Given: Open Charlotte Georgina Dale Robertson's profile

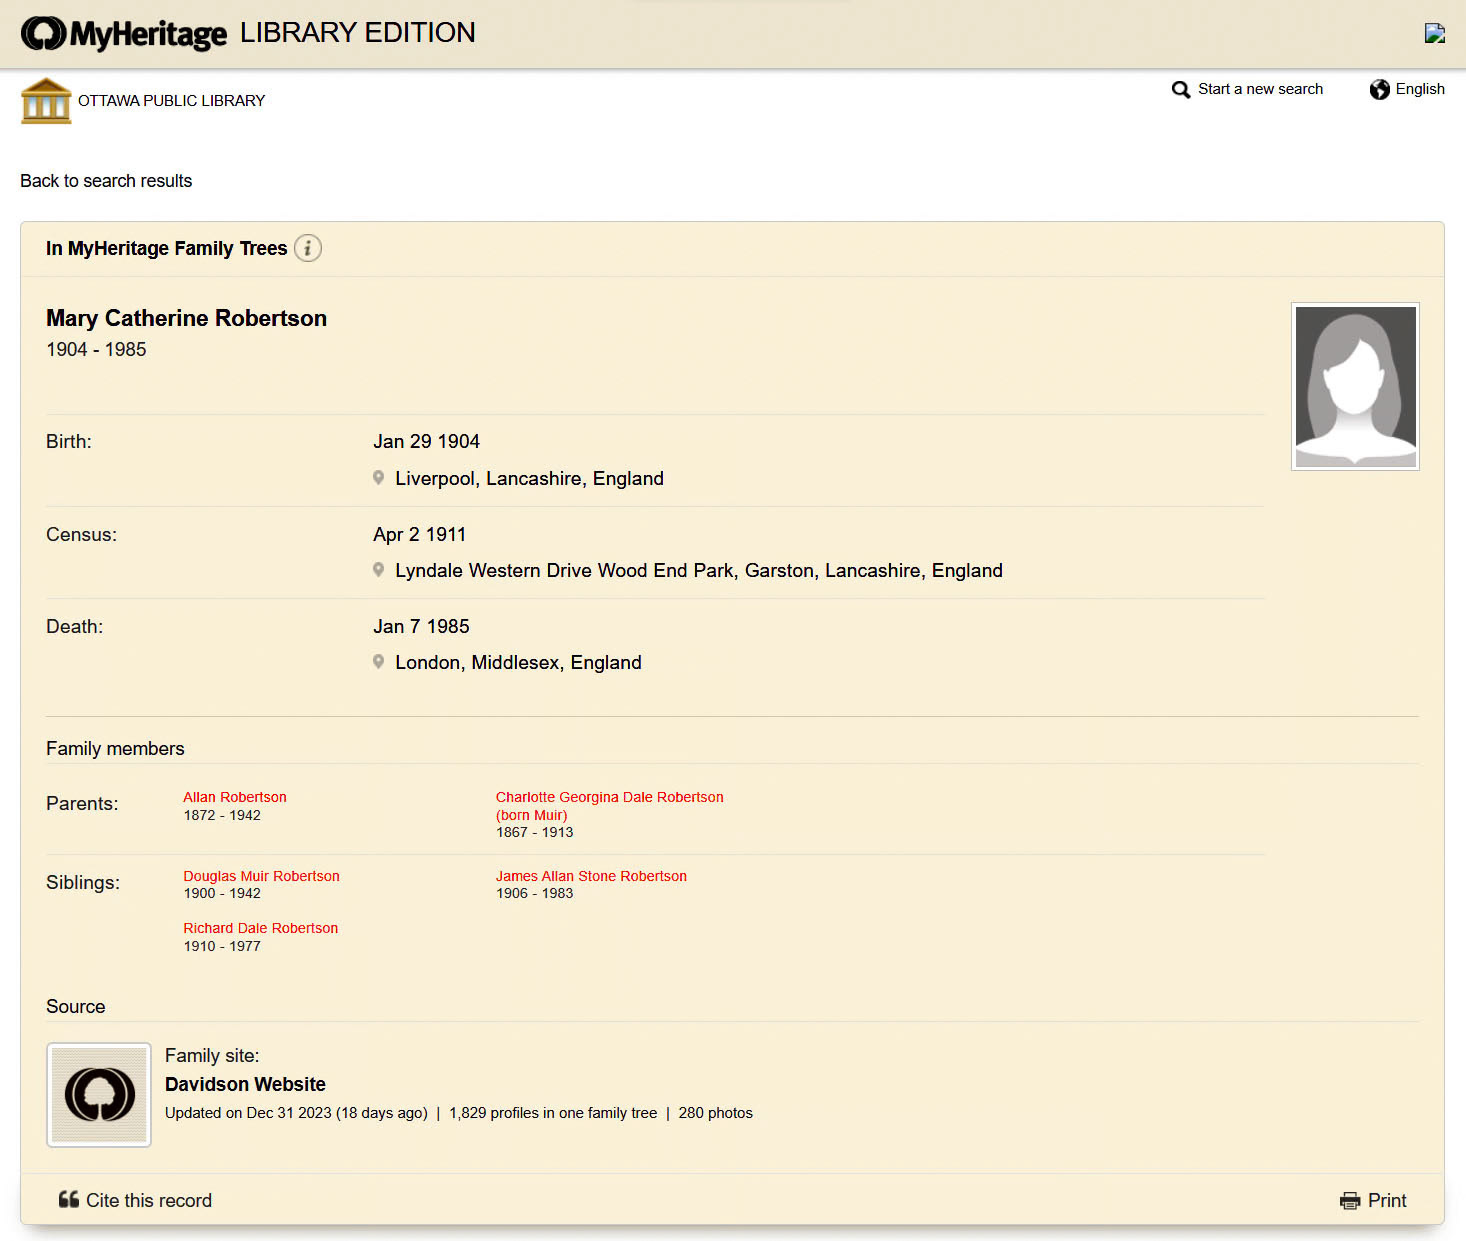Looking at the screenshot, I should [x=610, y=806].
